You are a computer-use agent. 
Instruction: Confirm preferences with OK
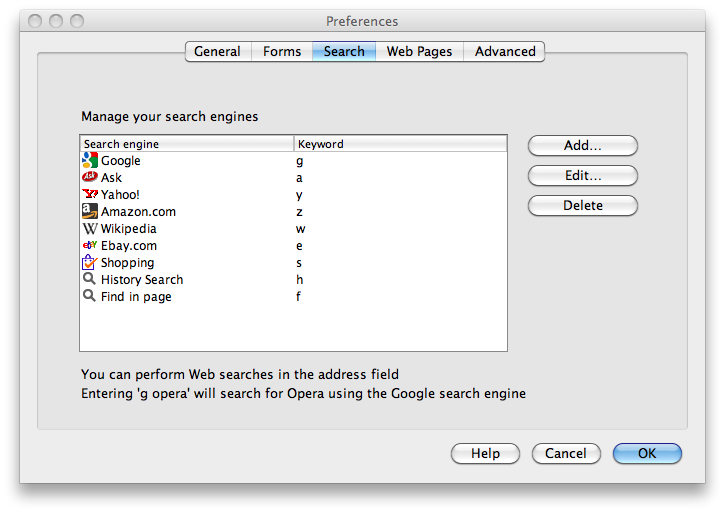click(647, 453)
